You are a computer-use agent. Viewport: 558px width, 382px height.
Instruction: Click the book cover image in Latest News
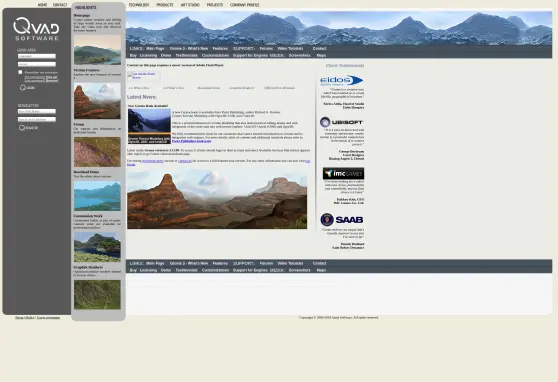point(149,126)
